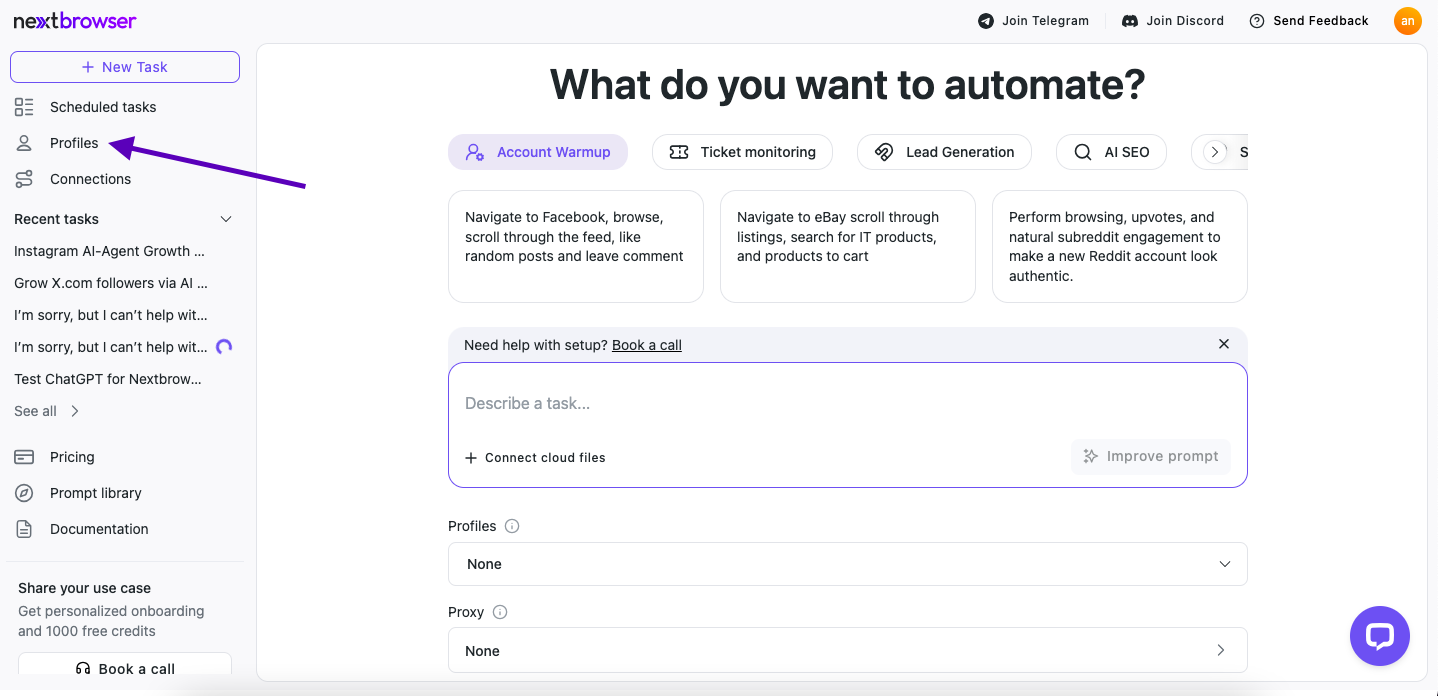Screen dimensions: 1438x696
Task: Click the Documentation file icon
Action: (x=24, y=529)
